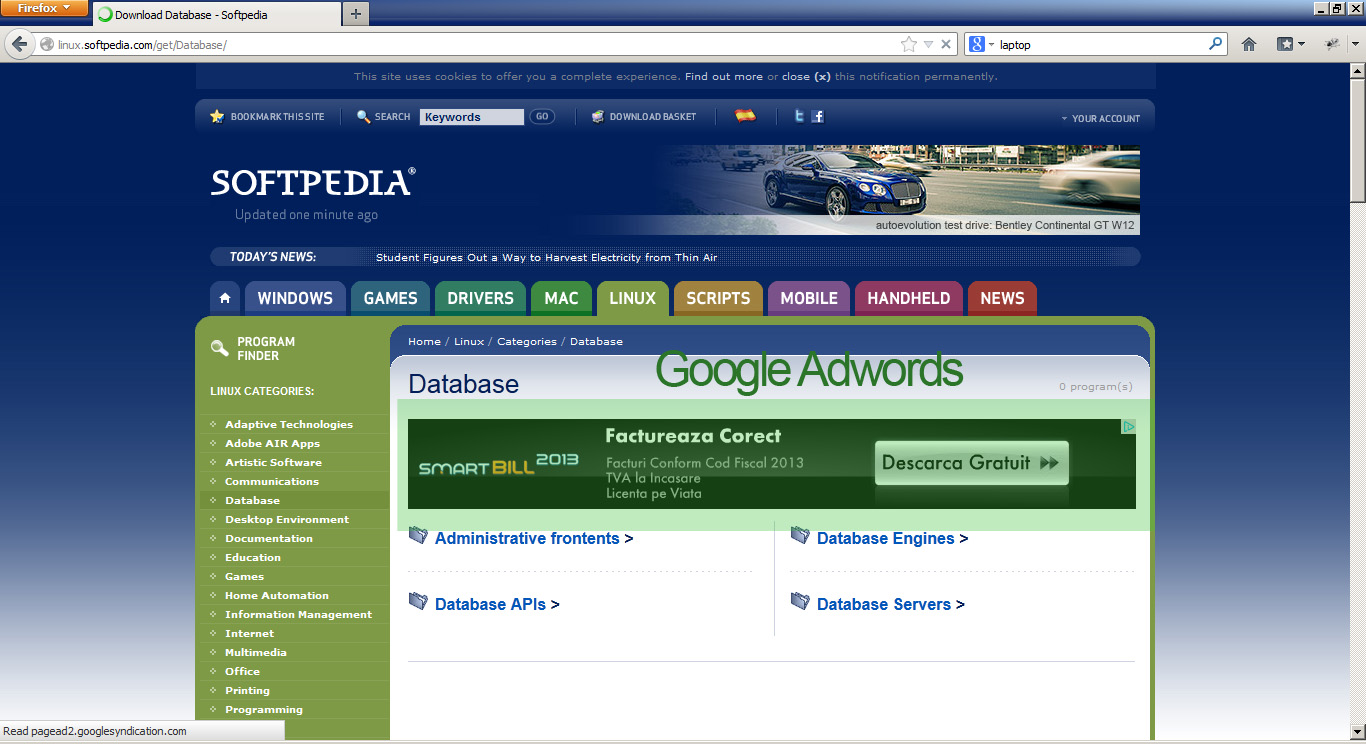Switch to the DRIVERS tab

click(x=480, y=298)
